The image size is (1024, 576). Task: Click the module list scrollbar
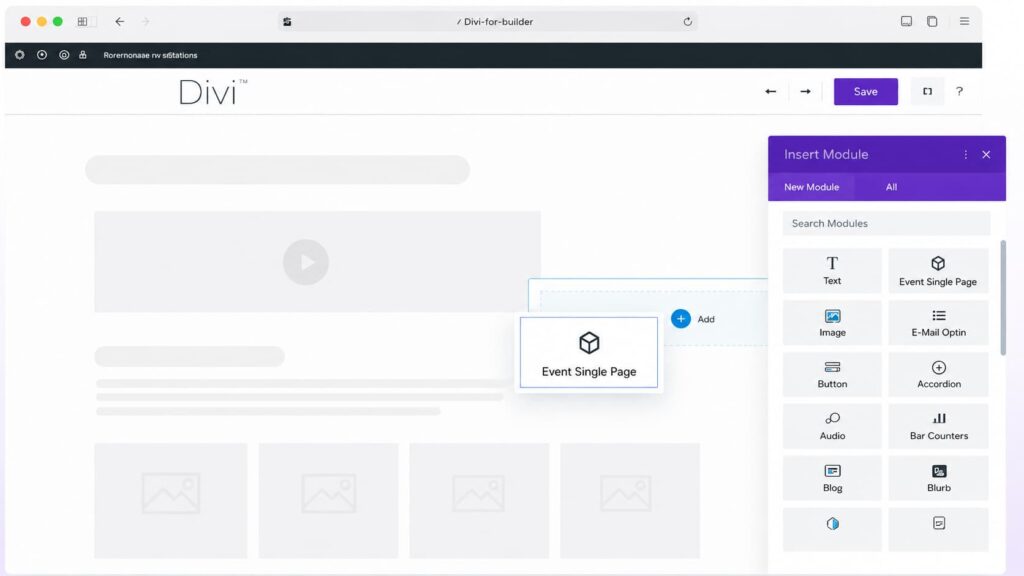(1002, 298)
